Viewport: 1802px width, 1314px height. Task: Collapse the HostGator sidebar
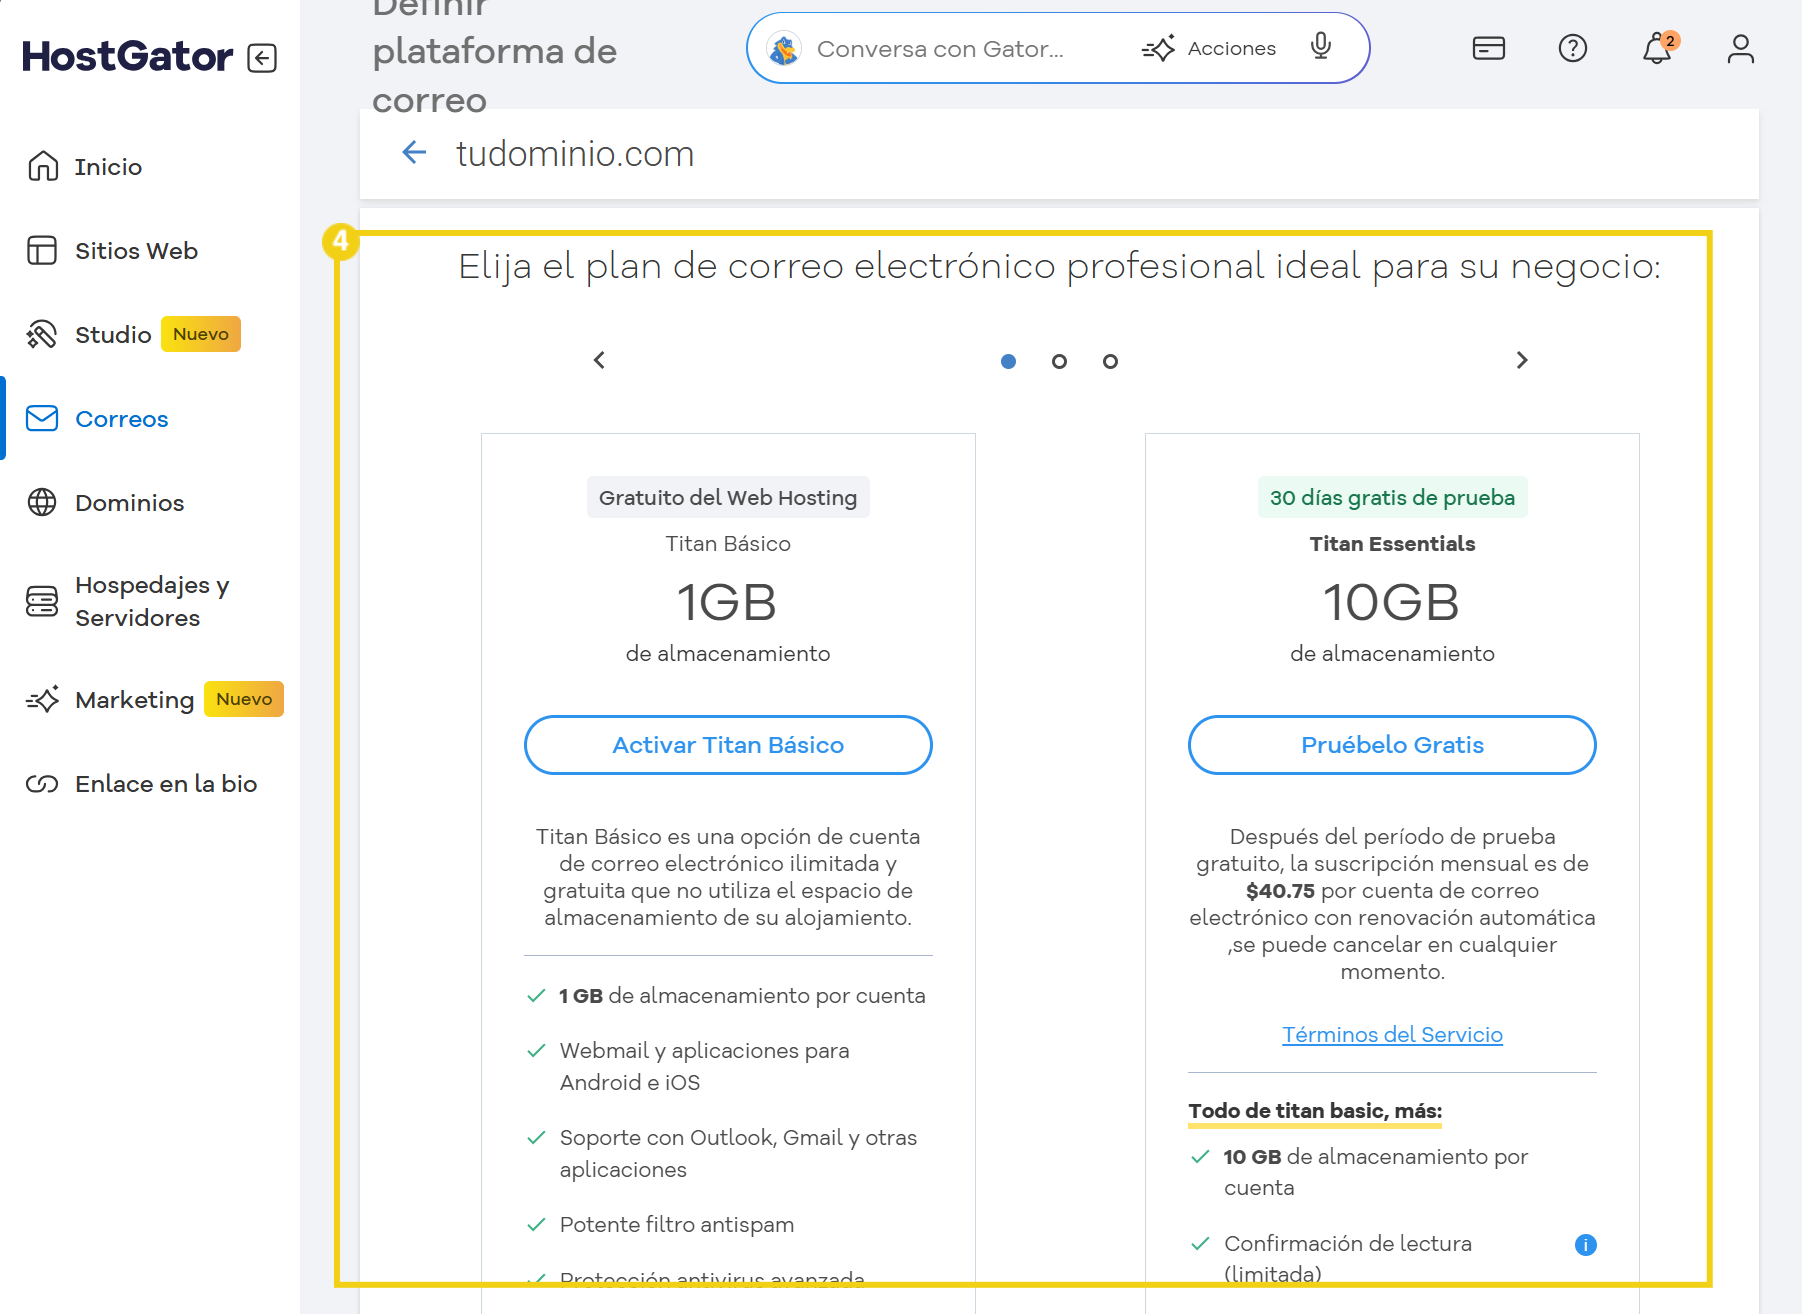[x=262, y=58]
